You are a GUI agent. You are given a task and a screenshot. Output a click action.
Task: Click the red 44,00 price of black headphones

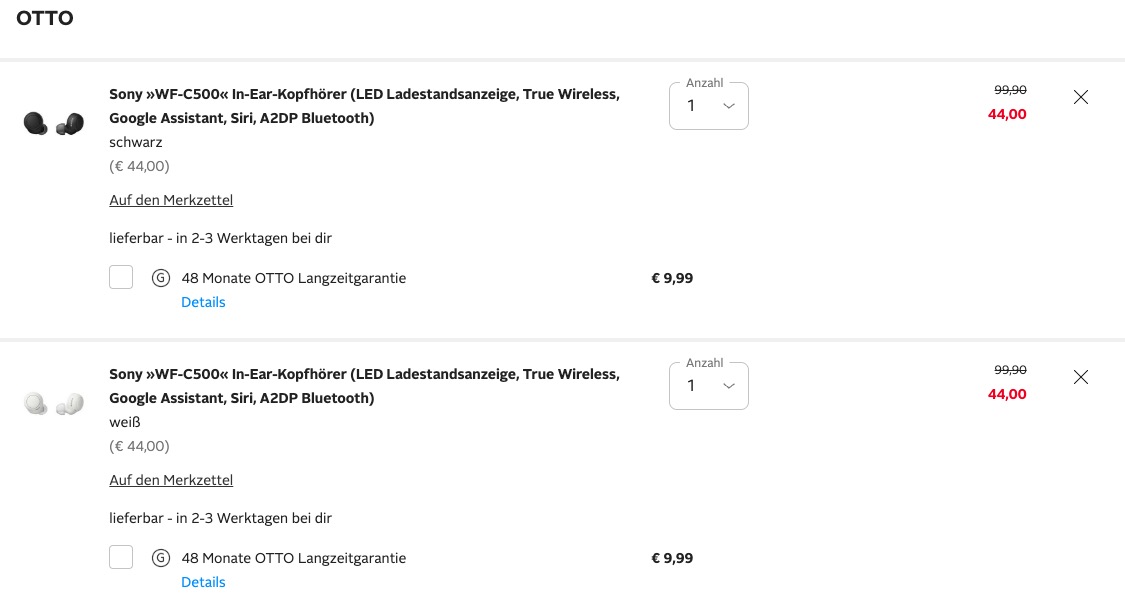(1007, 114)
